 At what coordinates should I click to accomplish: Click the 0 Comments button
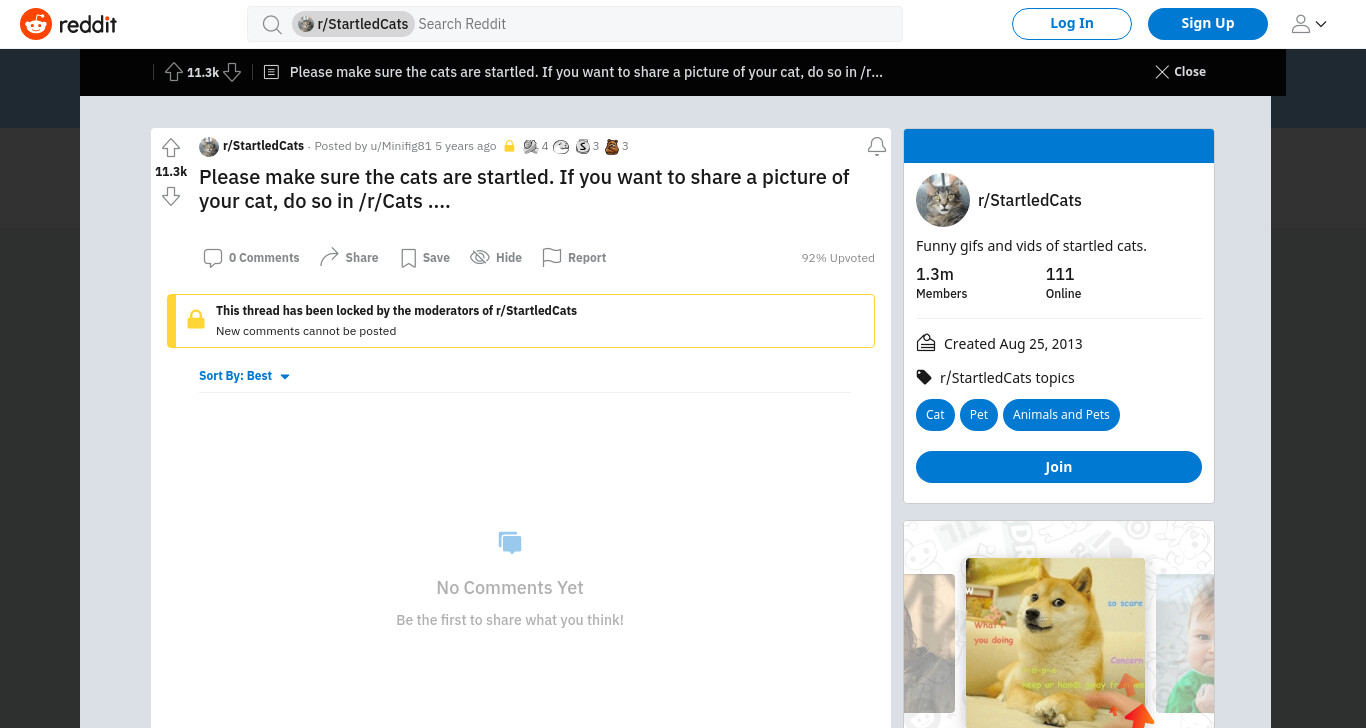(252, 258)
